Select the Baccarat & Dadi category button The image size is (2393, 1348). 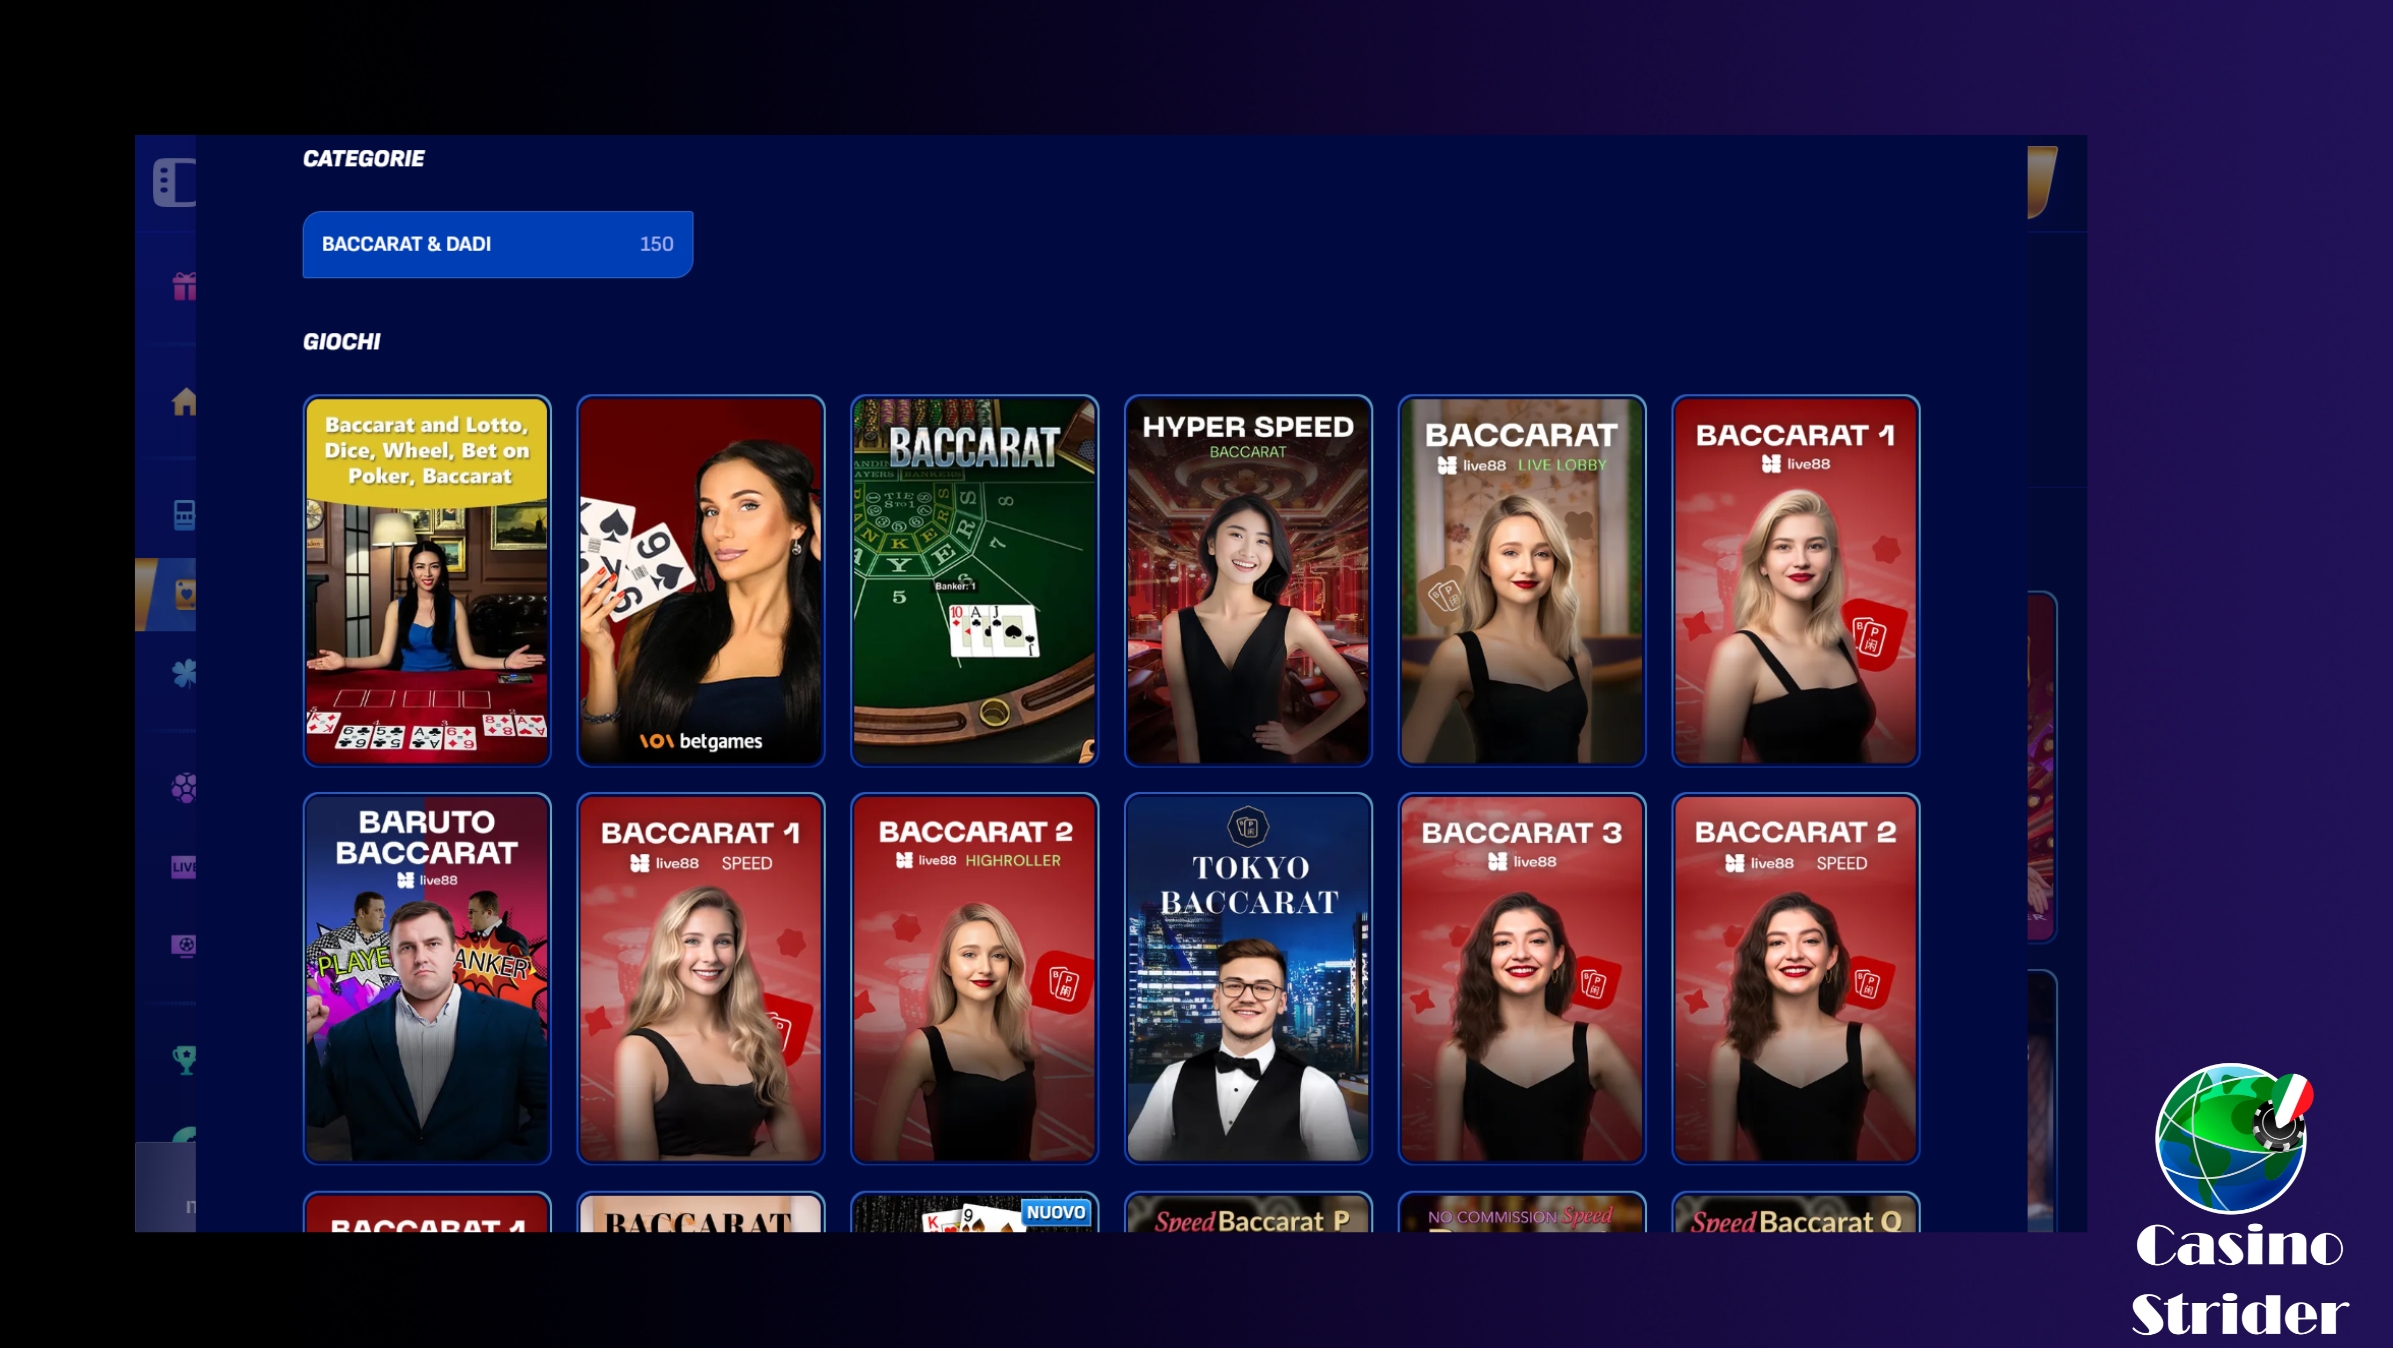click(x=498, y=244)
